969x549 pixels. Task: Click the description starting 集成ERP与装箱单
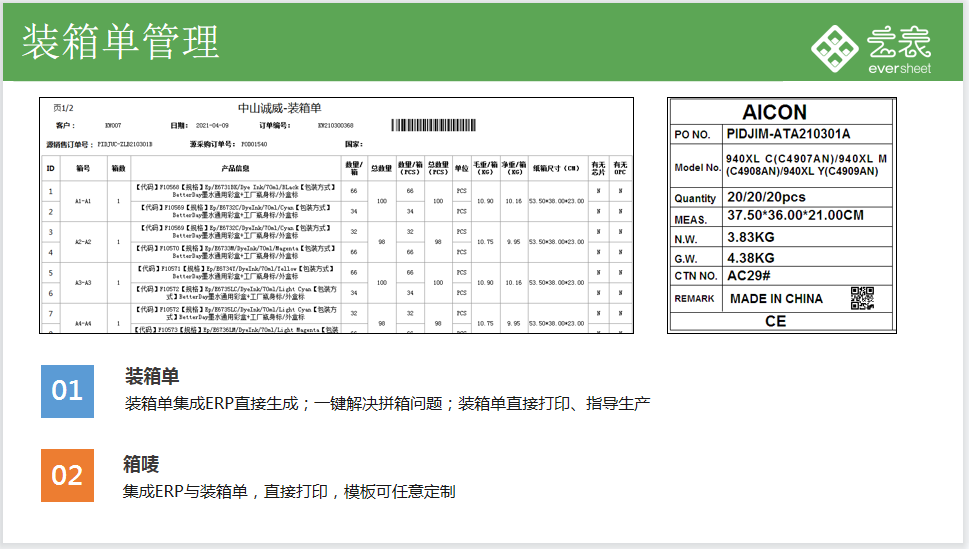[289, 492]
